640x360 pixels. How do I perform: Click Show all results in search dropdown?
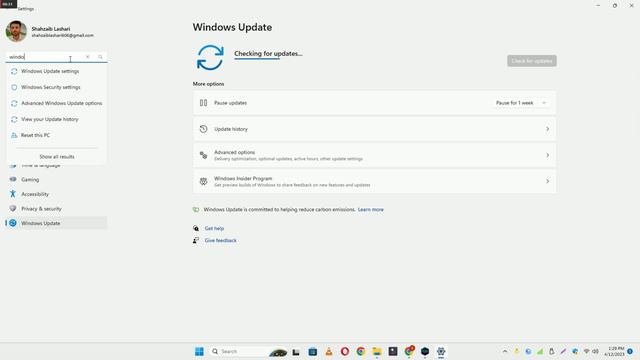tap(57, 157)
